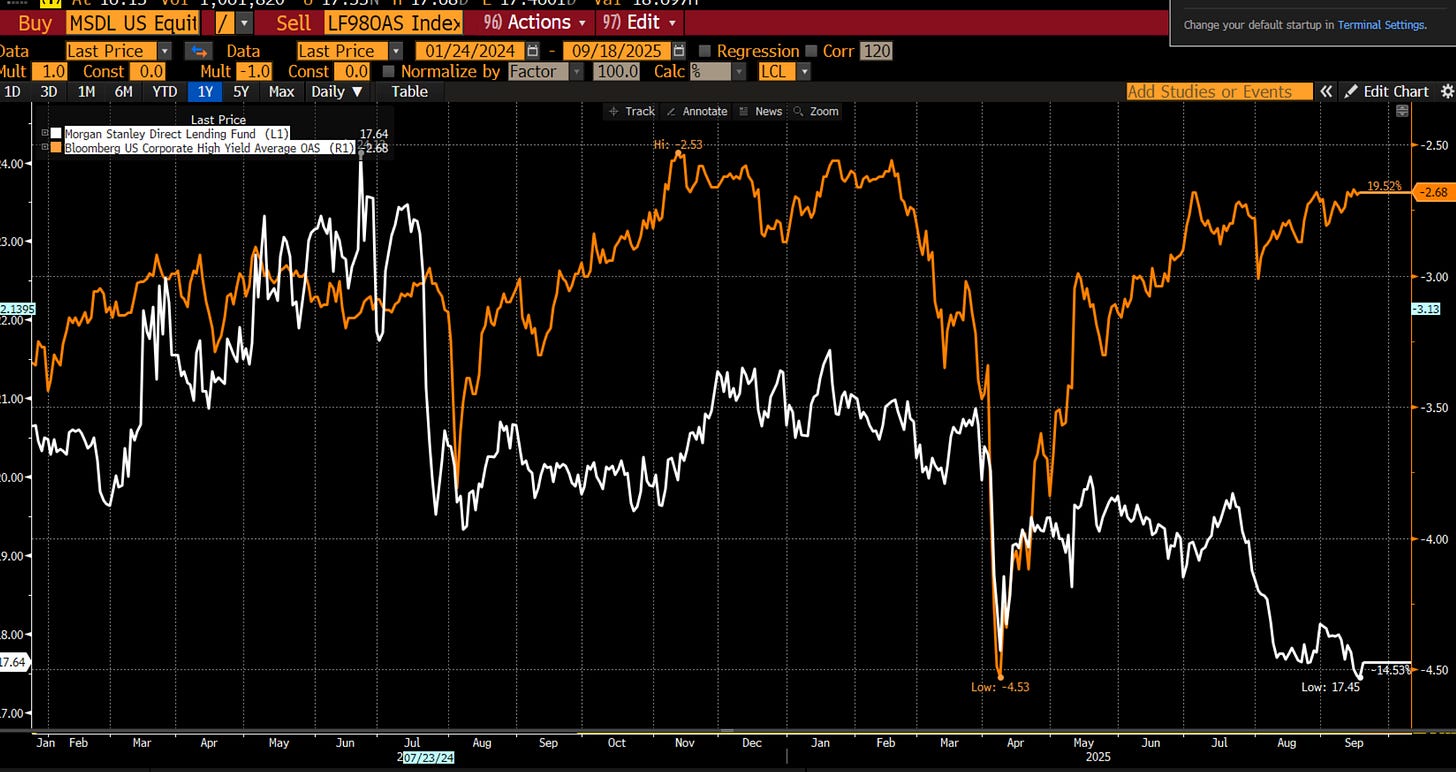Click the orange High Yield OAS swatch

point(57,147)
